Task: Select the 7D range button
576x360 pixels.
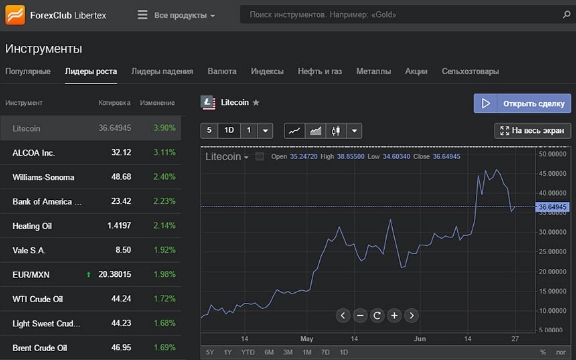Action: point(325,352)
